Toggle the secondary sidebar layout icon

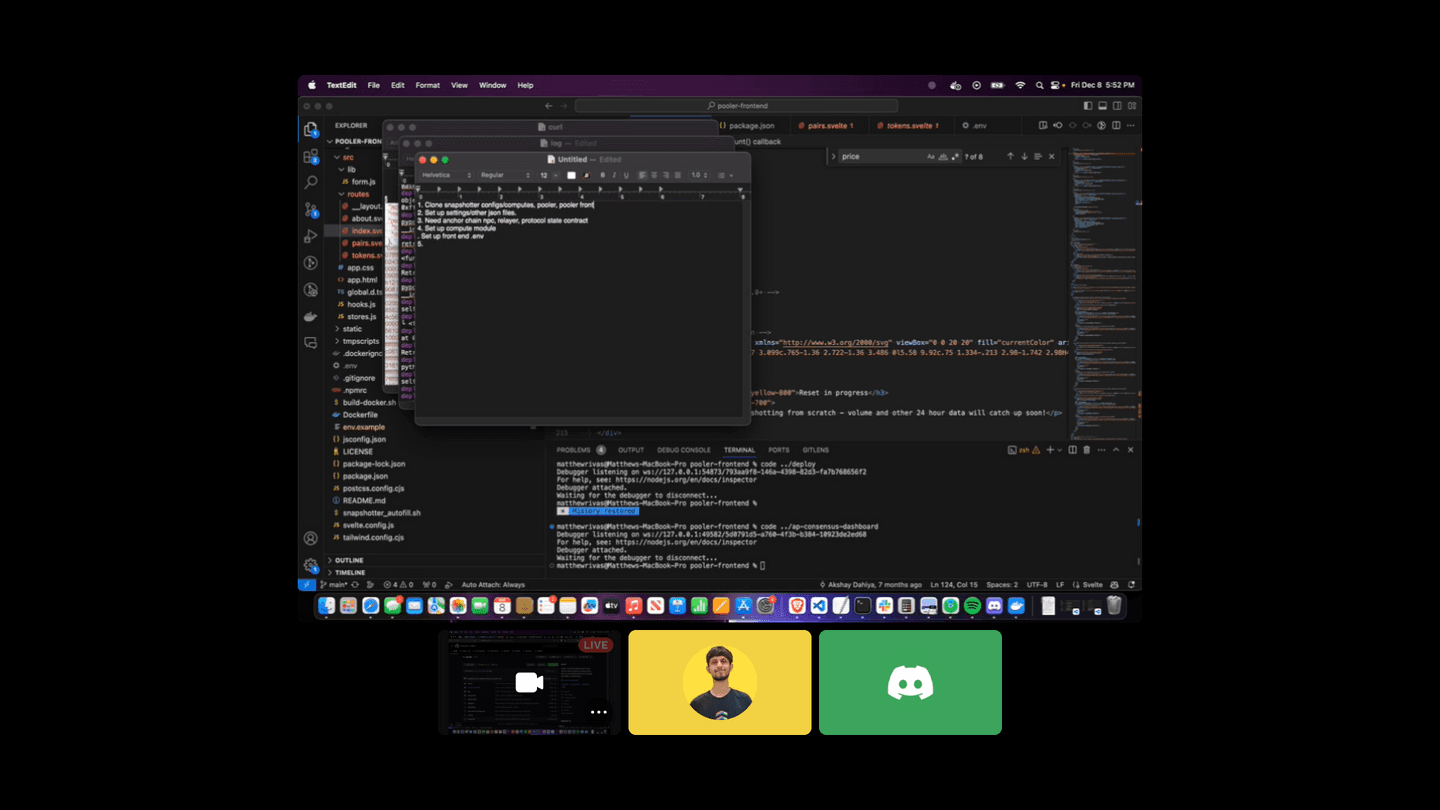pos(1117,105)
